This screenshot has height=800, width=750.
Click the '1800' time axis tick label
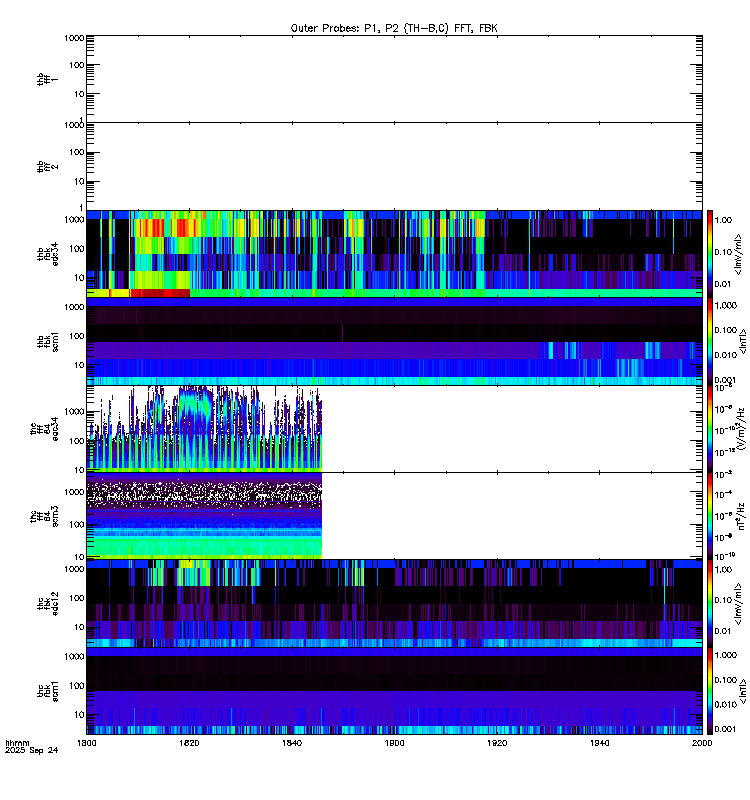tap(87, 743)
